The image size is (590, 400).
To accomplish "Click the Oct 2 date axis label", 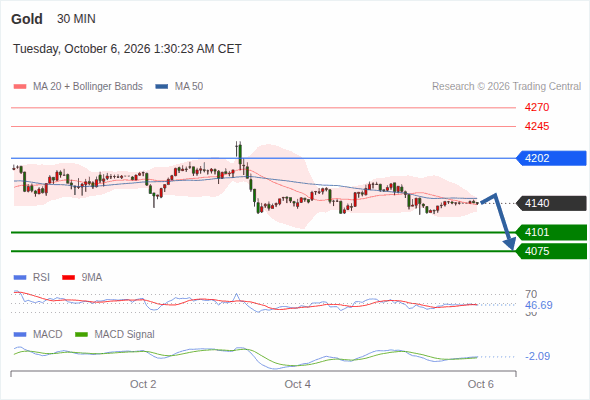I will [143, 384].
